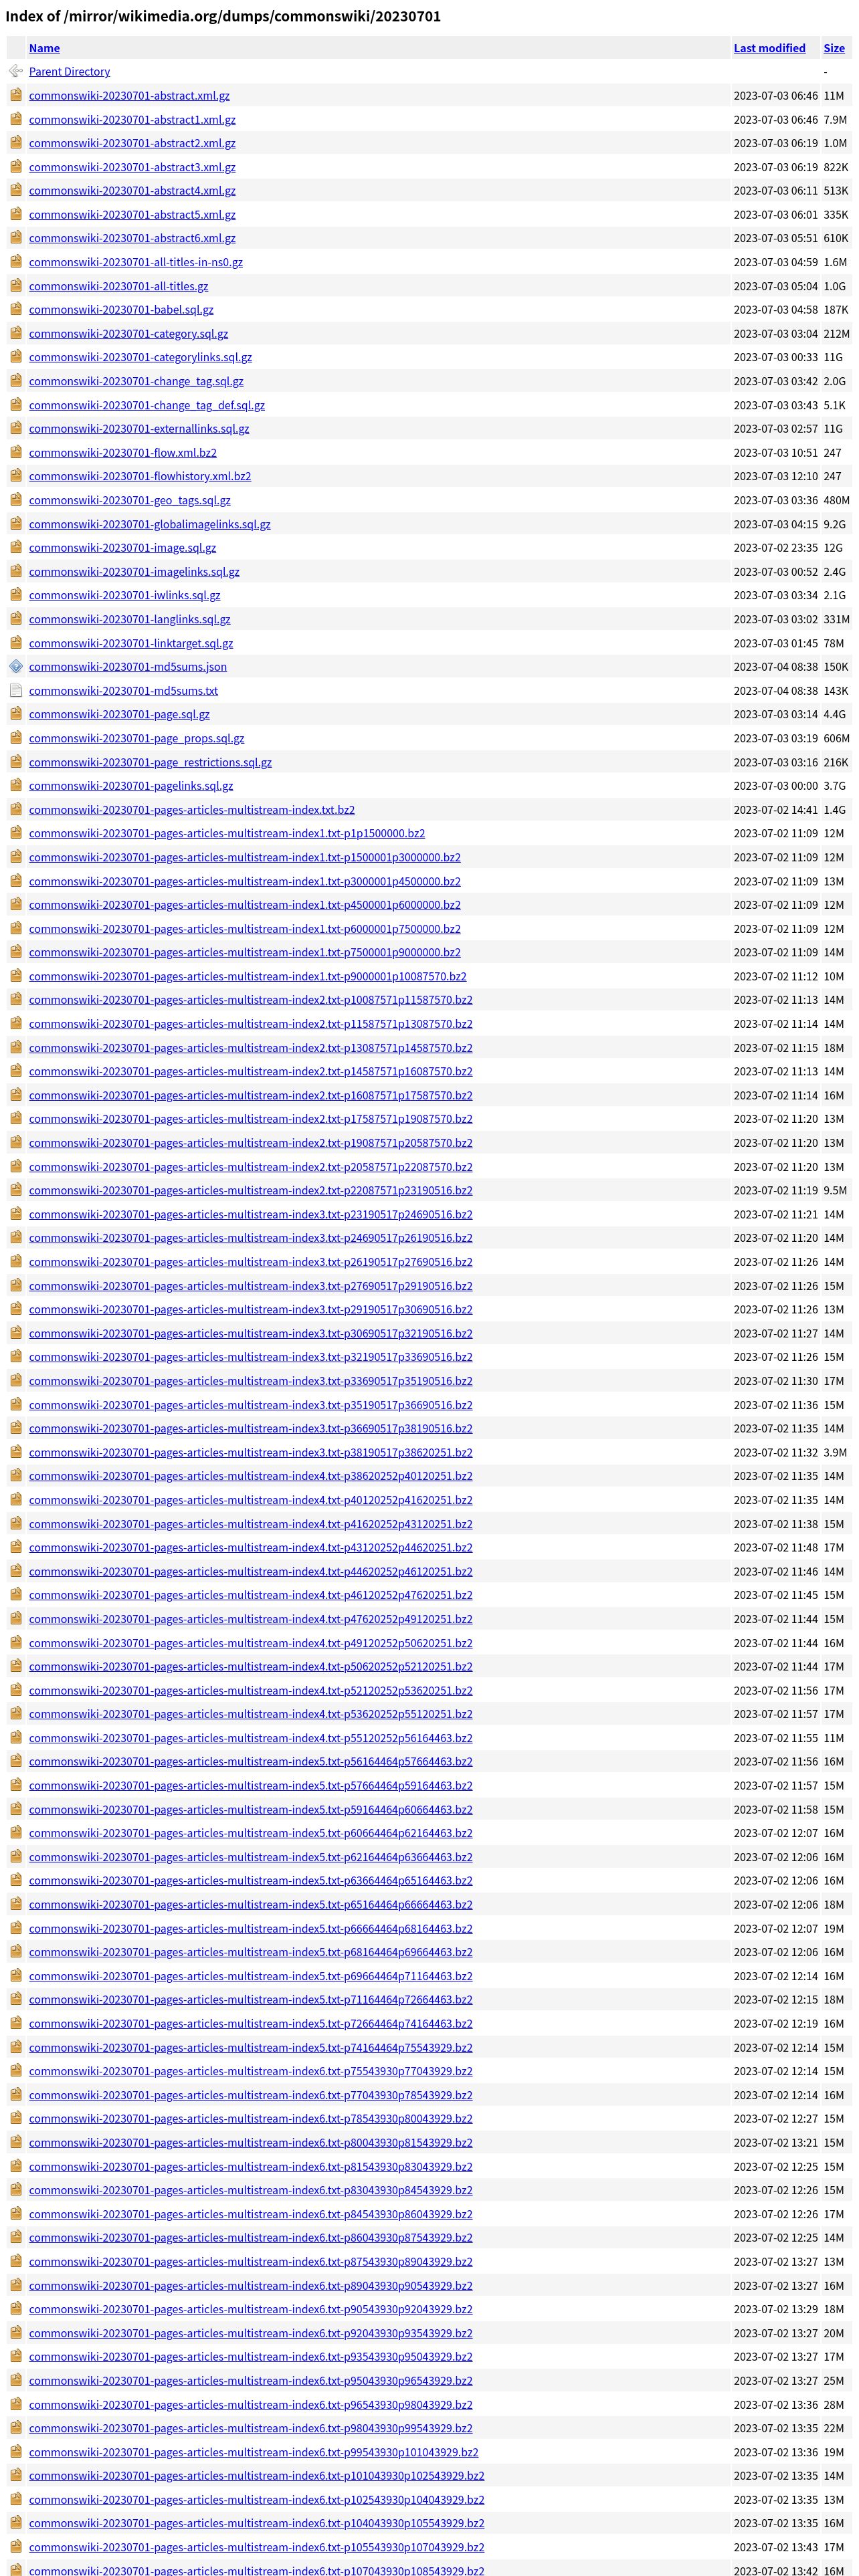Click the file icon next to md5sums.json

pyautogui.click(x=16, y=666)
